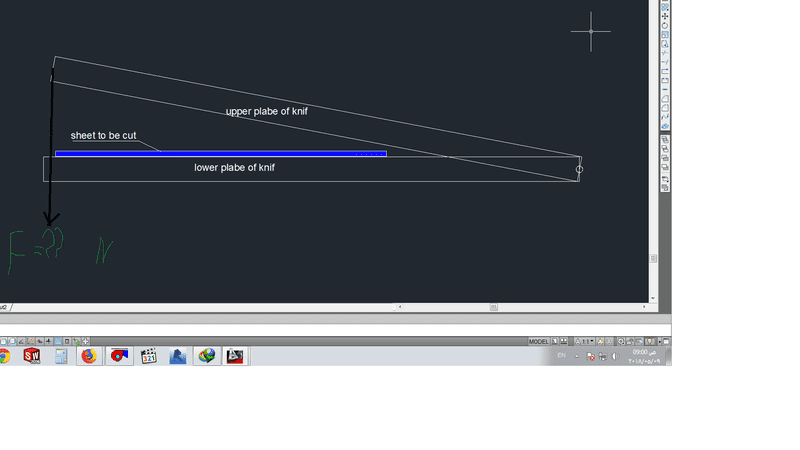Viewport: 800px width, 450px height.
Task: Select the "lower plabe of knif" text
Action: point(235,167)
